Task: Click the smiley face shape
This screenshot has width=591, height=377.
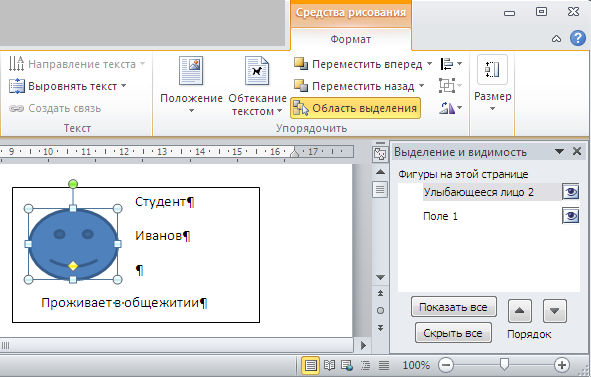Action: (x=73, y=244)
